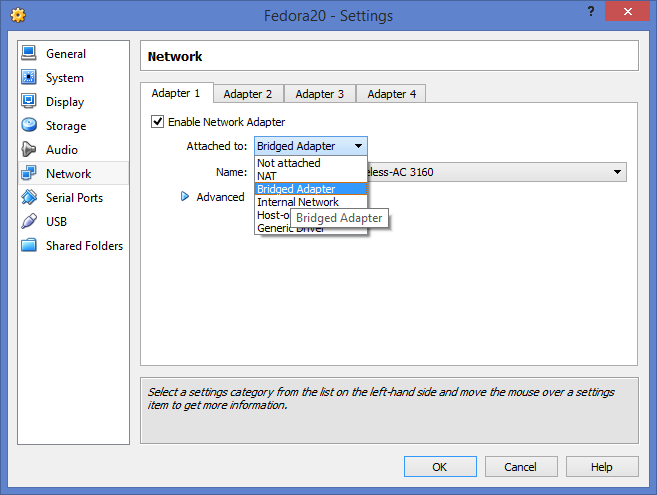
Task: Uncheck Enable Network Adapter checkbox
Action: tap(158, 122)
